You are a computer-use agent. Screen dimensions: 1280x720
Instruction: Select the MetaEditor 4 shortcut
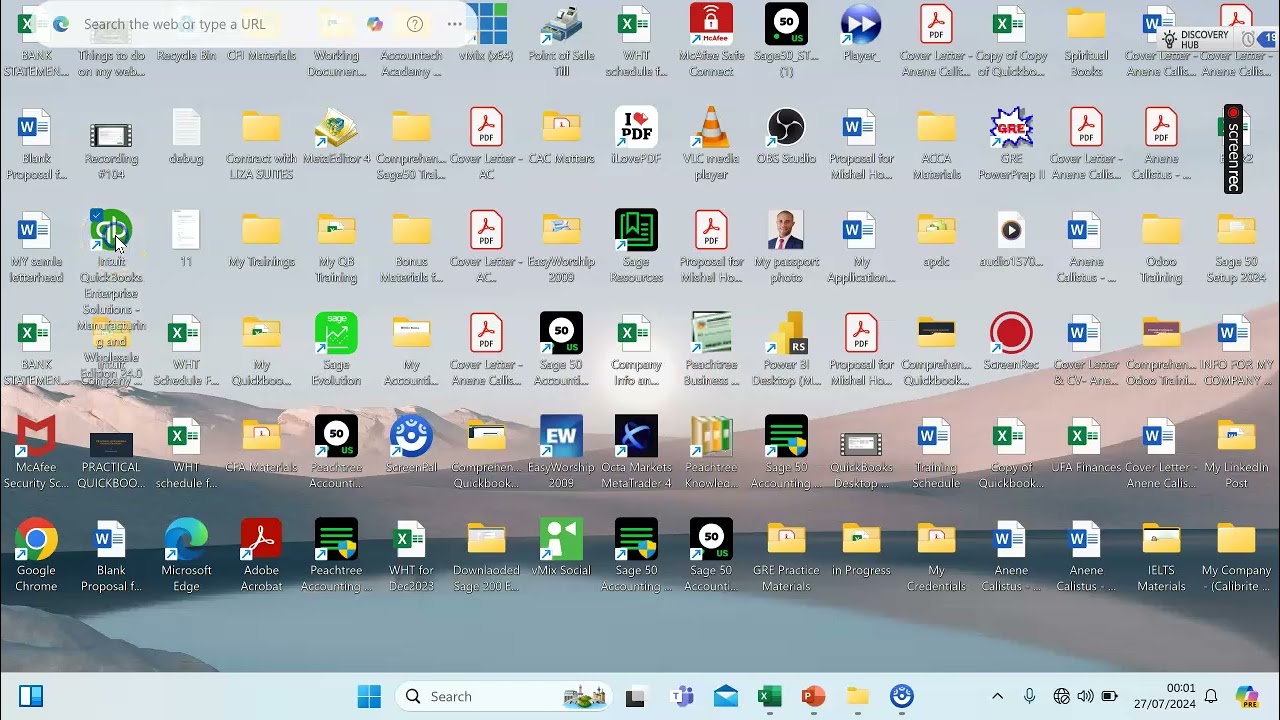pos(336,137)
